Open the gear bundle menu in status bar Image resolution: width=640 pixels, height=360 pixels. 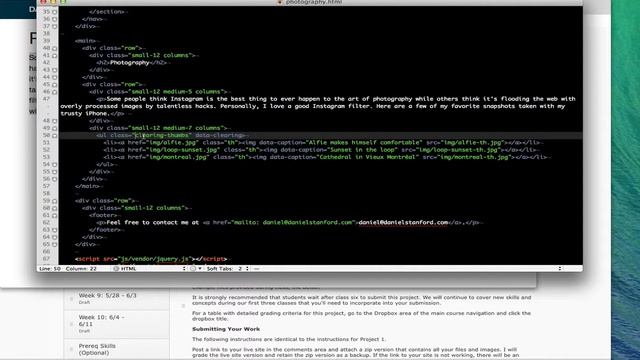(196, 269)
